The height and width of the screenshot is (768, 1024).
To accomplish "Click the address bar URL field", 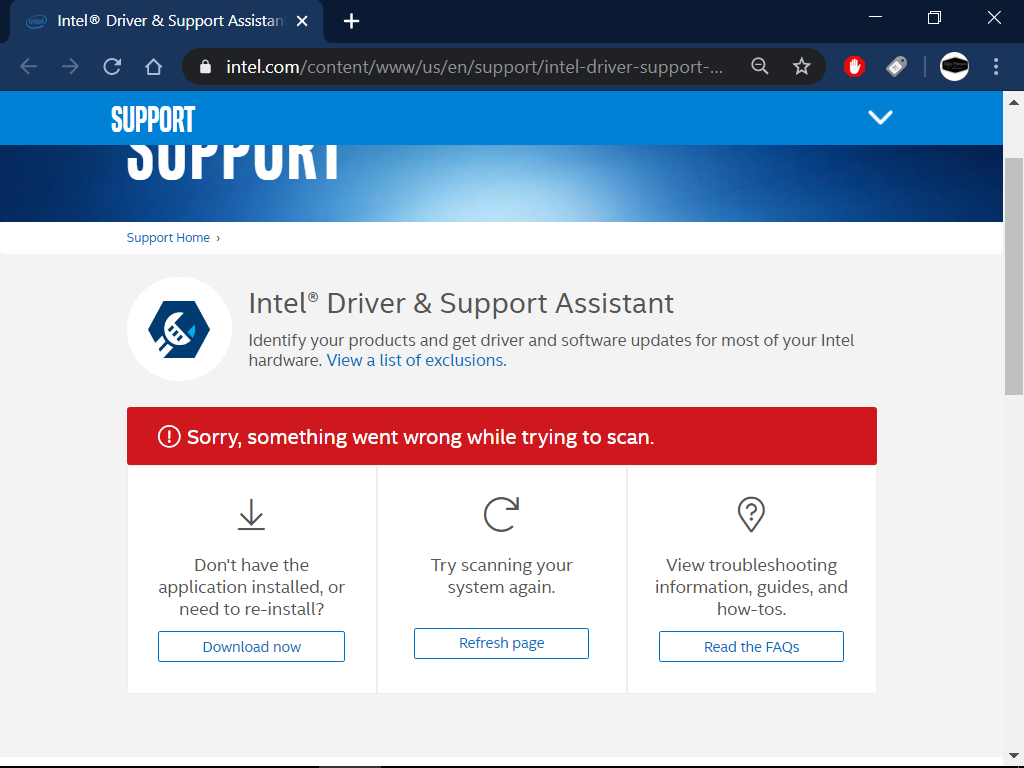I will tap(475, 67).
